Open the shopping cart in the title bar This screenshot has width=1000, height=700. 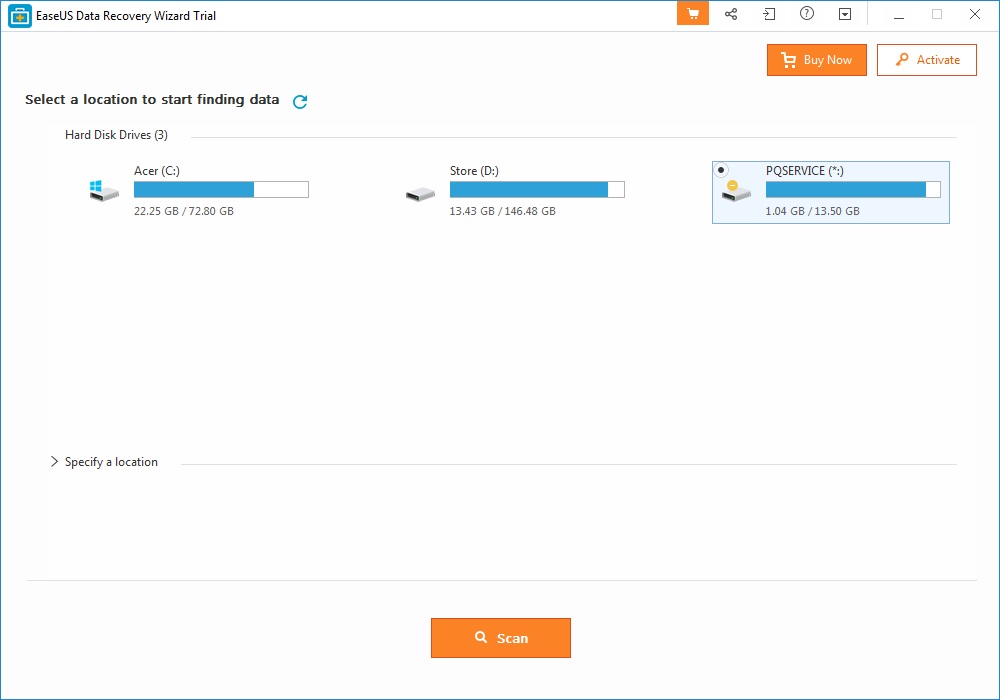692,14
